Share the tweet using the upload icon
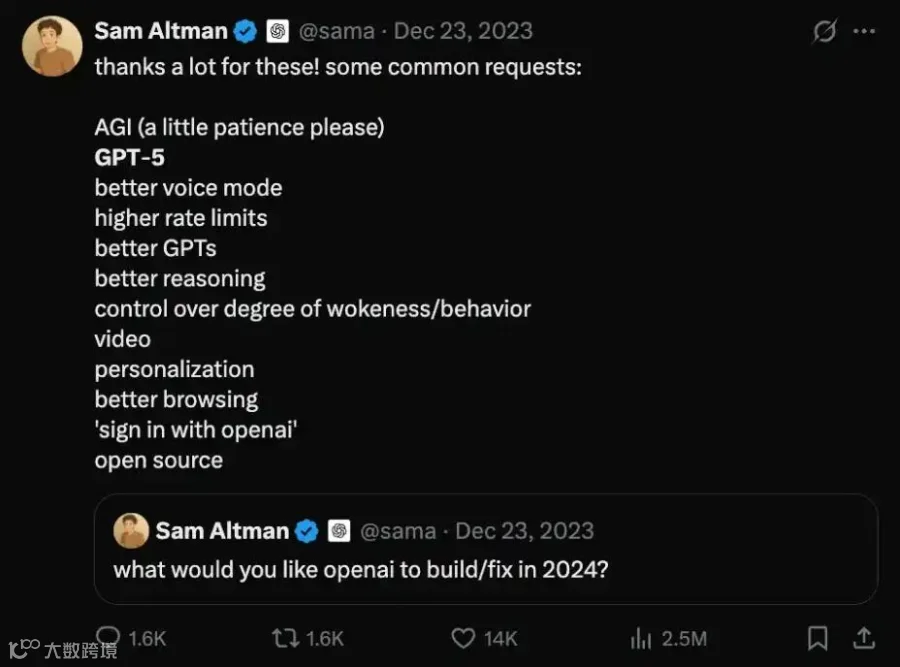Screen dimensions: 900x667 click(864, 638)
